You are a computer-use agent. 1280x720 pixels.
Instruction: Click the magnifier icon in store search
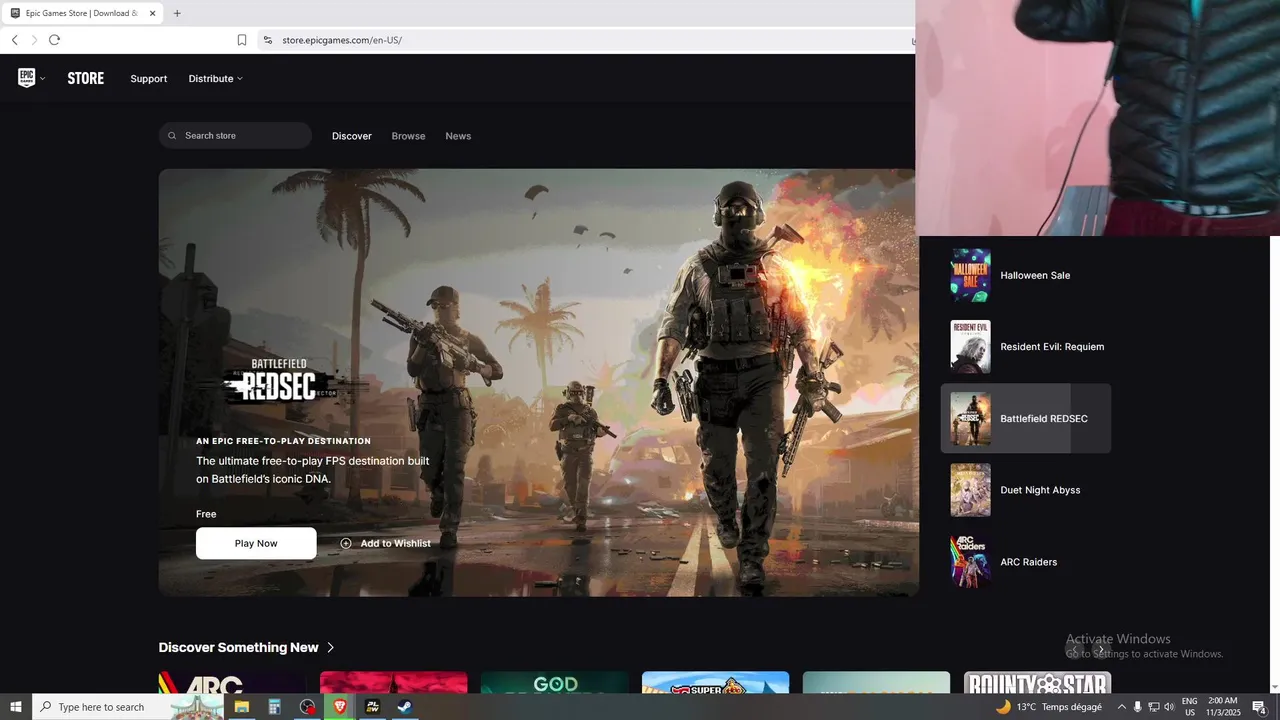point(172,136)
